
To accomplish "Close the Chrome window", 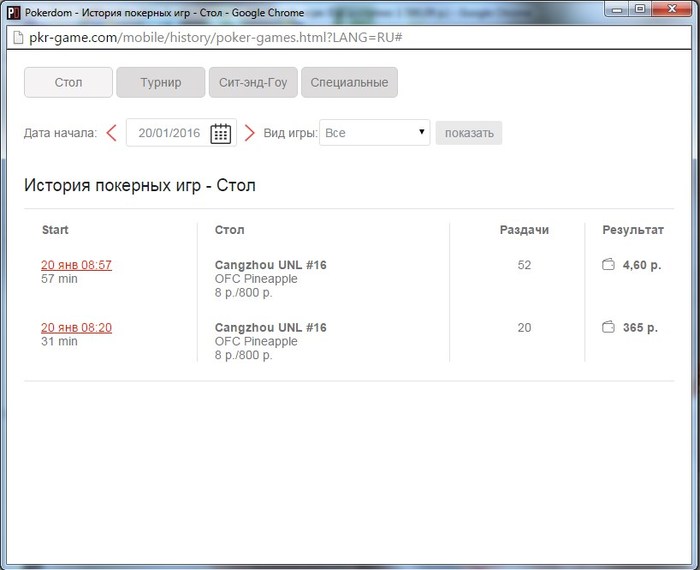I will (x=672, y=9).
